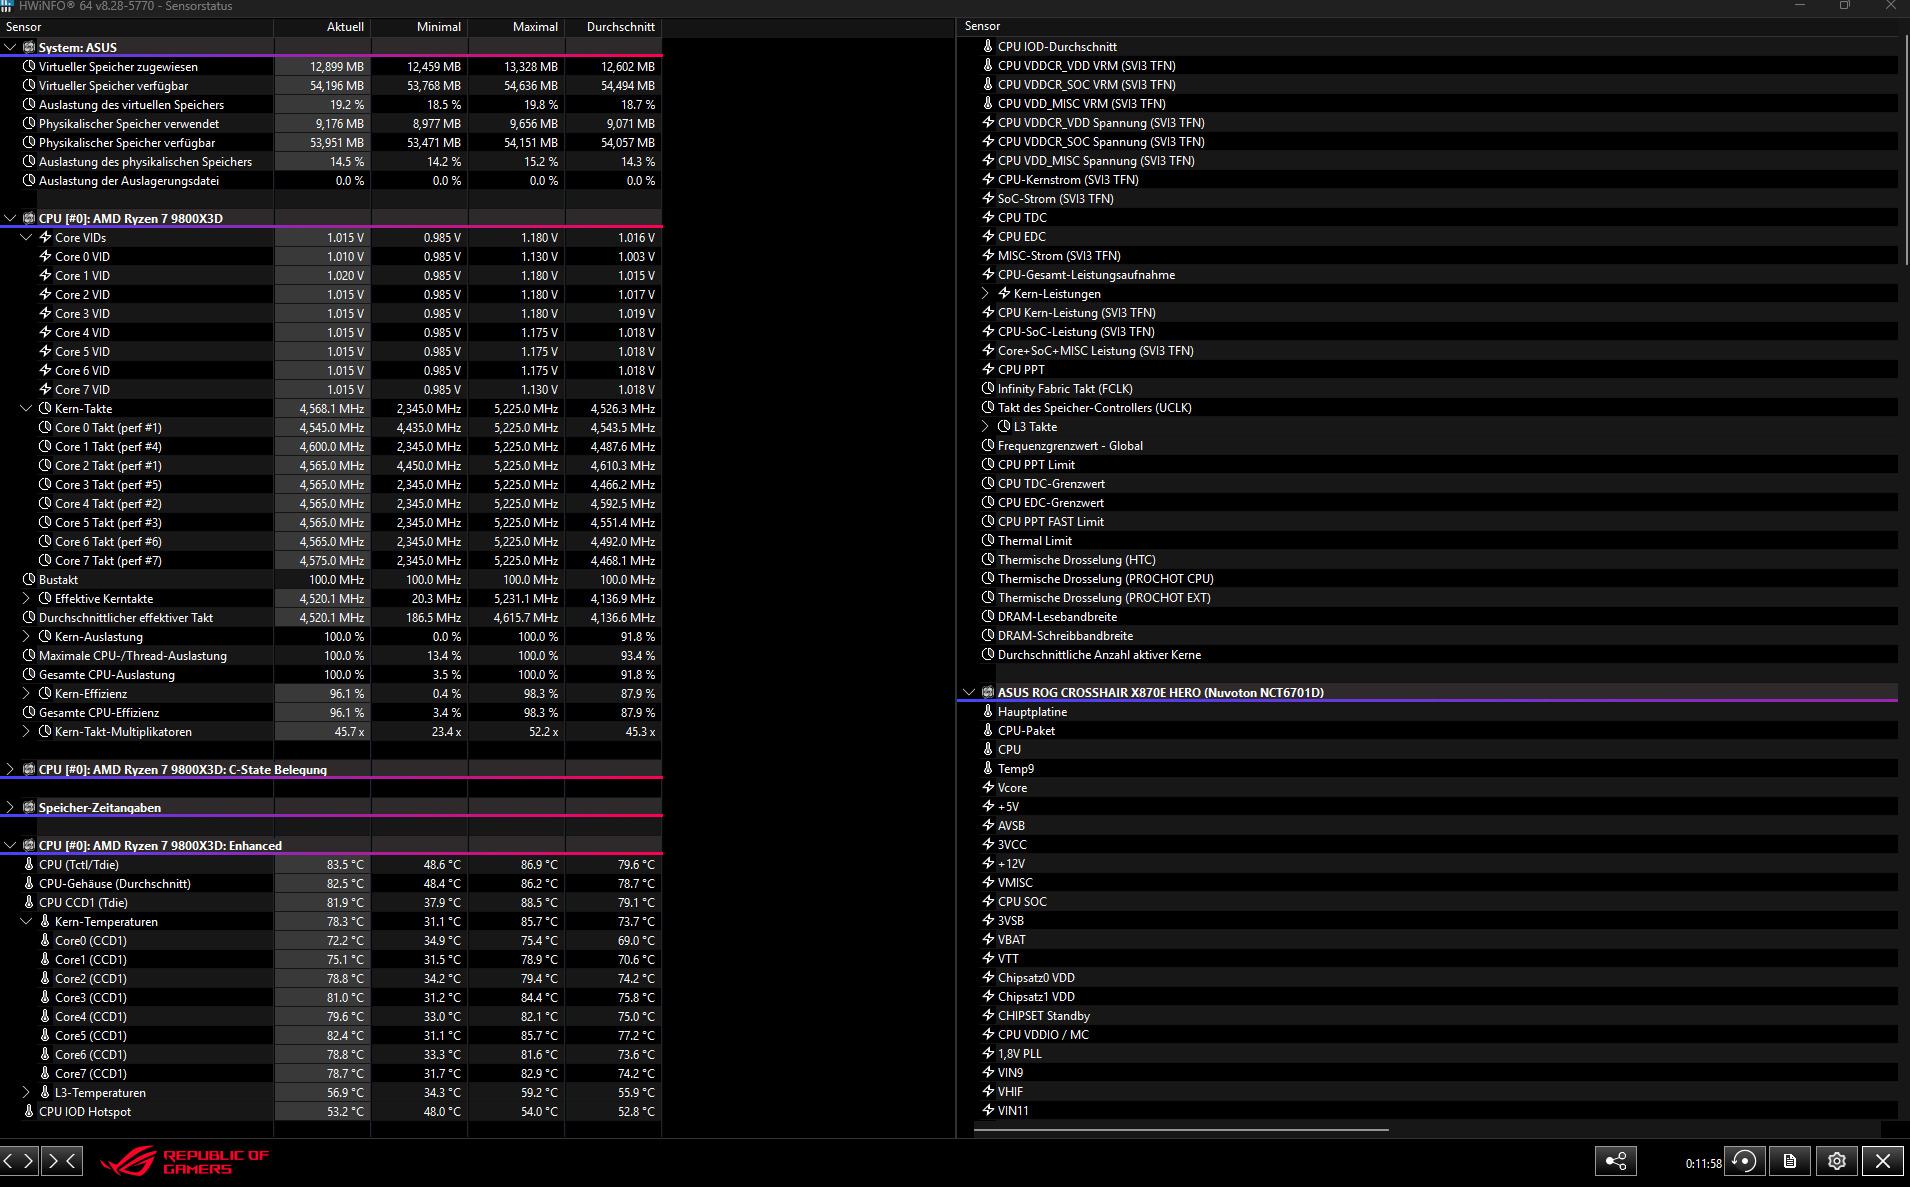Click the Durchschnitt column header
This screenshot has height=1187, width=1910.
[x=613, y=27]
